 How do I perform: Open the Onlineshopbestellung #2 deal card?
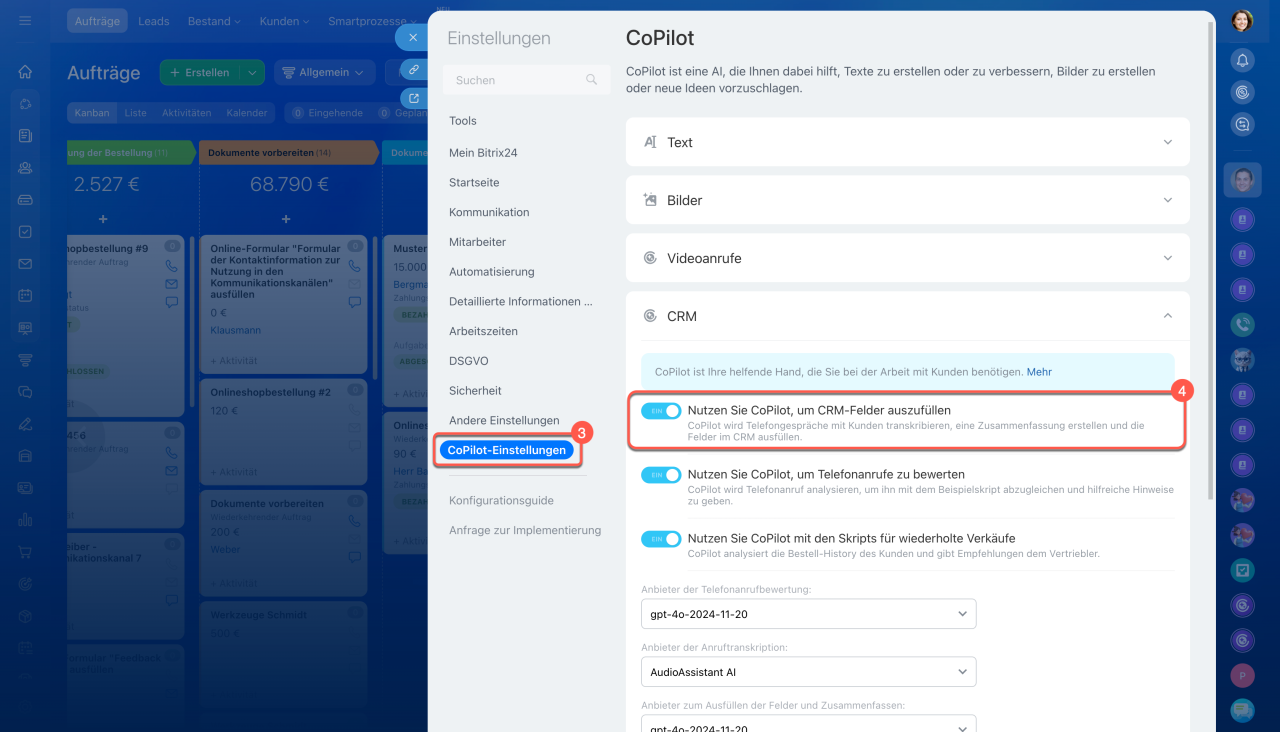(285, 430)
